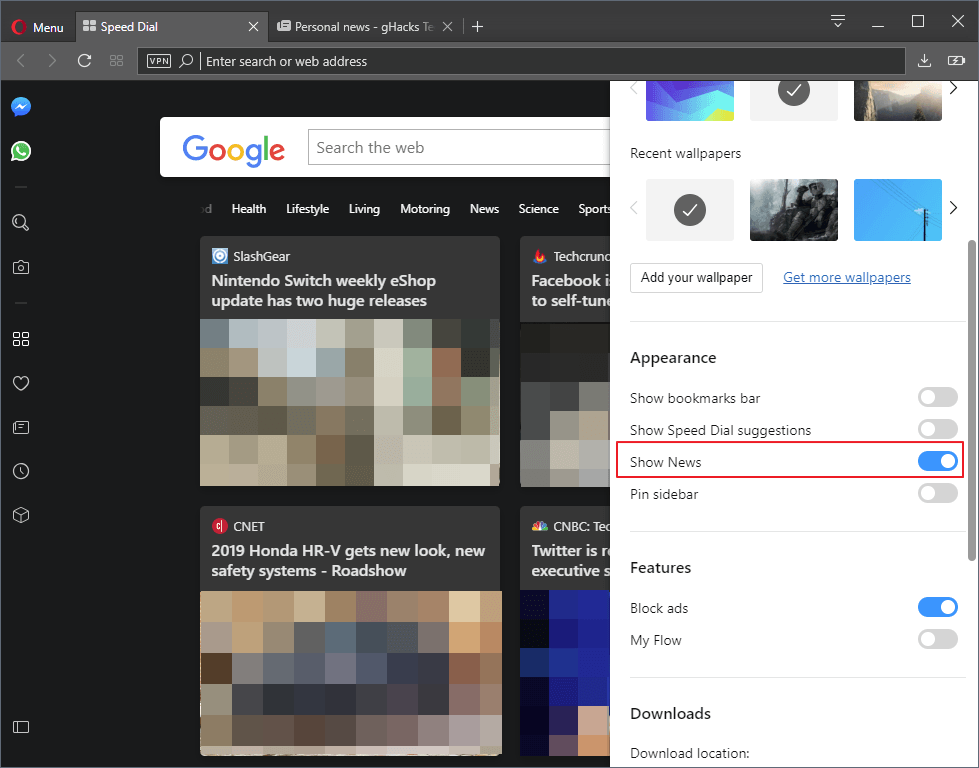Switch to Personal news gHacks tab

point(365,27)
